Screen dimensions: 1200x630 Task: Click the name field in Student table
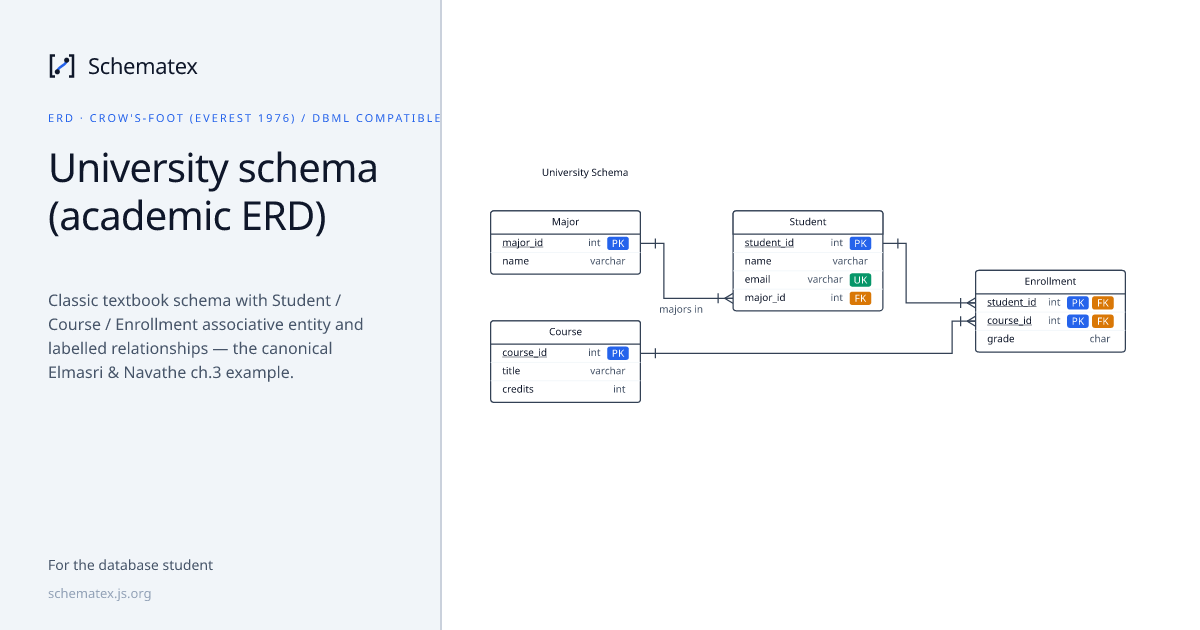click(808, 261)
